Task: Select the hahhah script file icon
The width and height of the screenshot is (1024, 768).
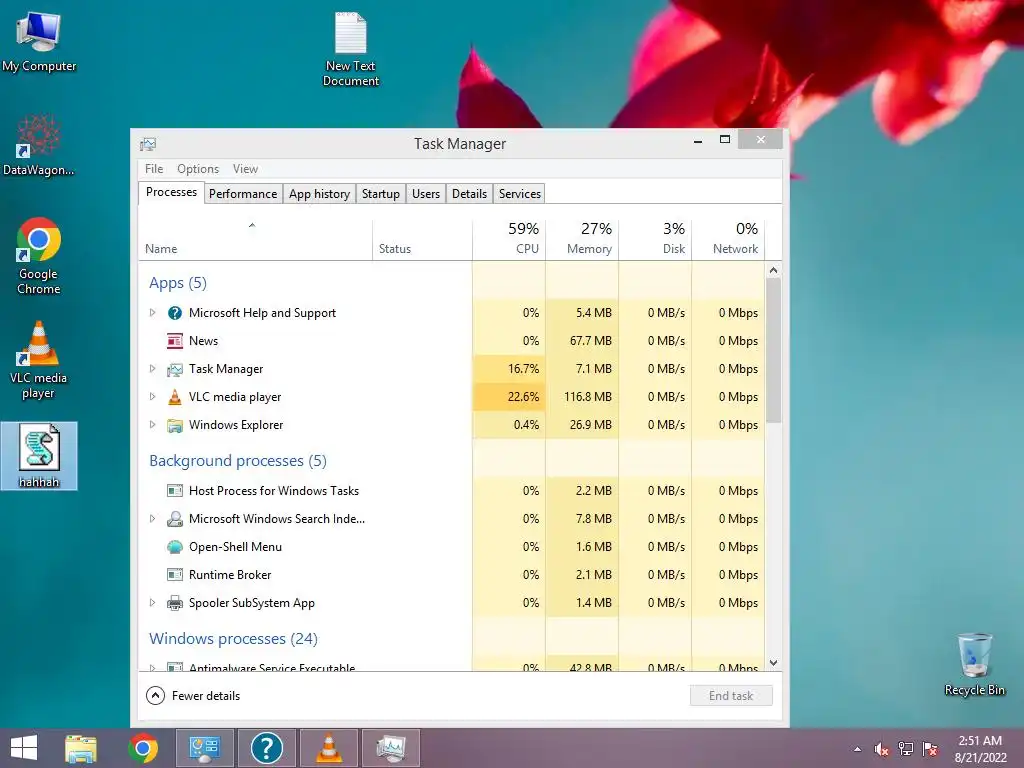Action: tap(39, 456)
